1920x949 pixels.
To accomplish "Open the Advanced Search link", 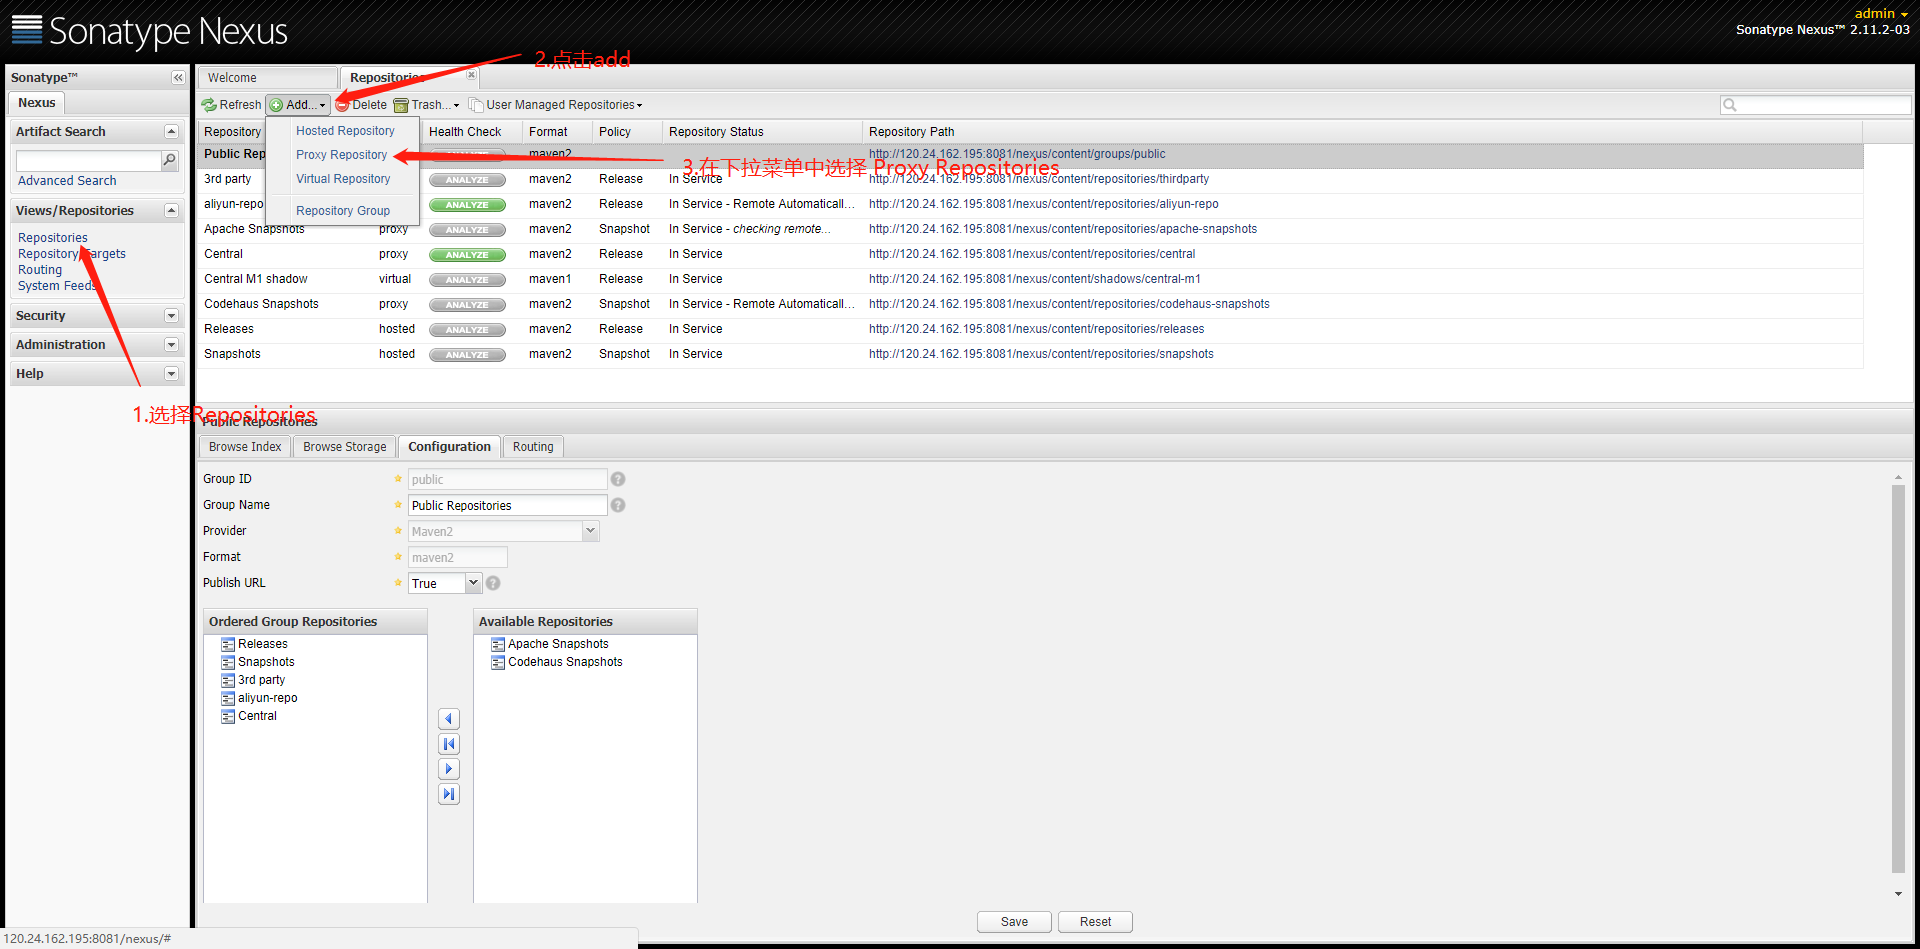I will [67, 181].
